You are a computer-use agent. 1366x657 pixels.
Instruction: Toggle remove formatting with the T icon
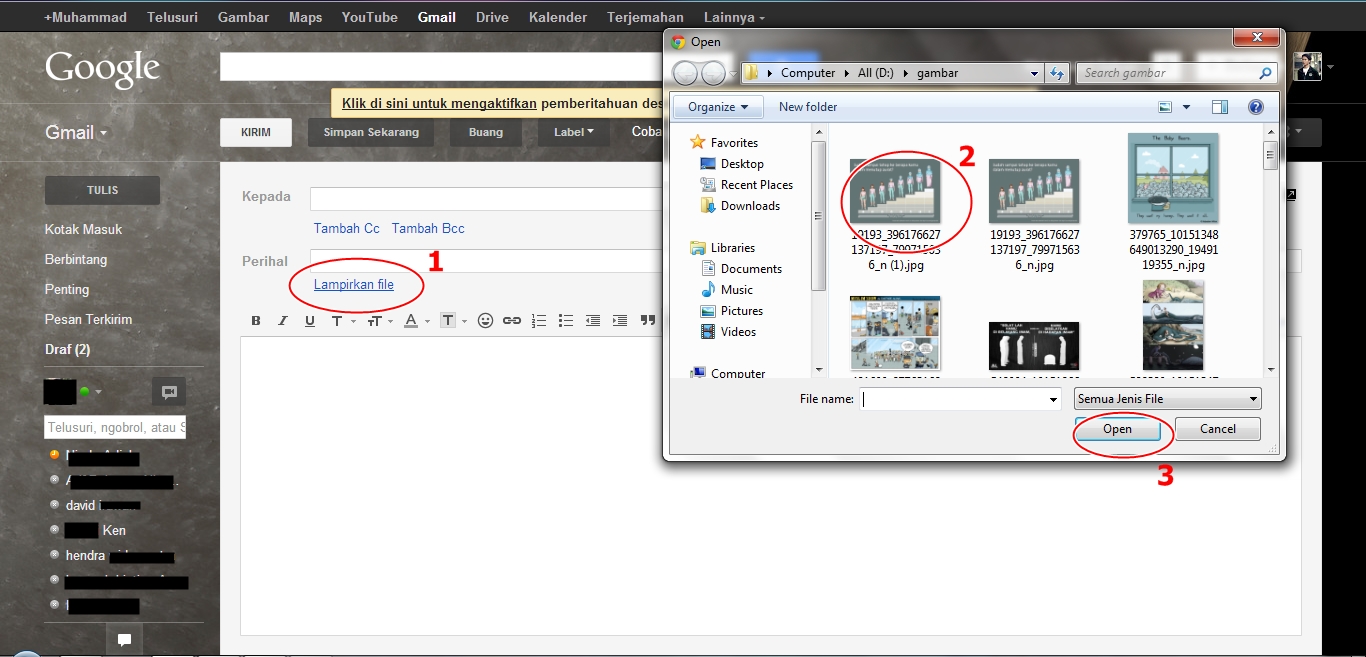(x=448, y=320)
